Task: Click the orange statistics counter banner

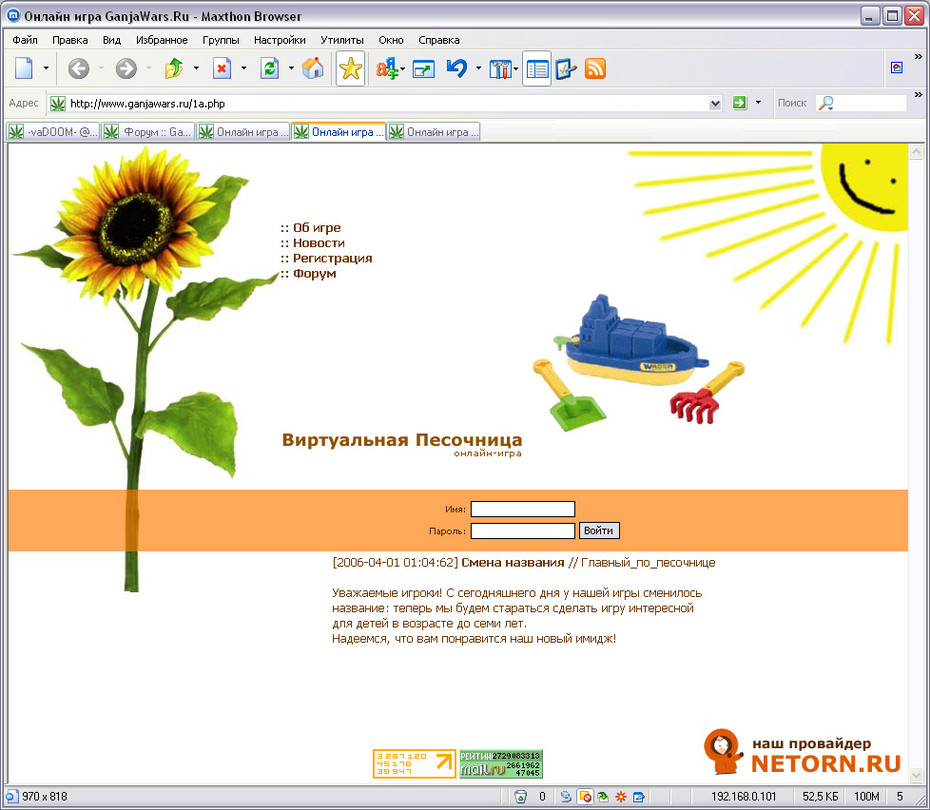Action: [414, 764]
